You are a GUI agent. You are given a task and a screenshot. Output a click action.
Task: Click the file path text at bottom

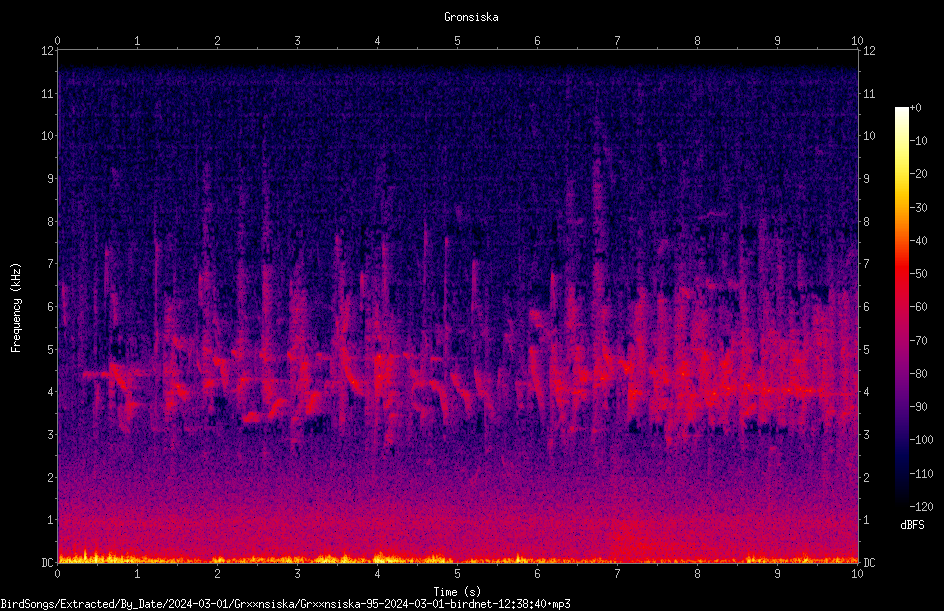(x=285, y=604)
